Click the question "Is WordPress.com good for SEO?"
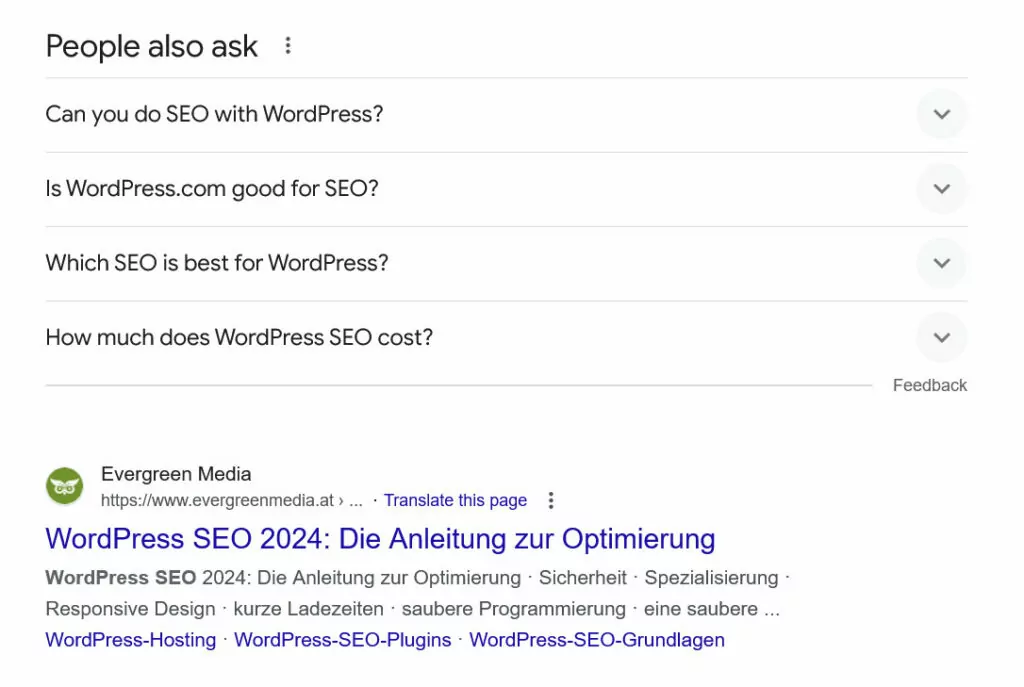The width and height of the screenshot is (1024, 687). pos(212,189)
